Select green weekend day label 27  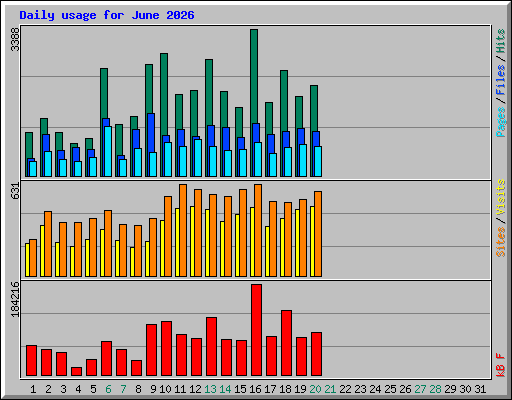click(420, 389)
